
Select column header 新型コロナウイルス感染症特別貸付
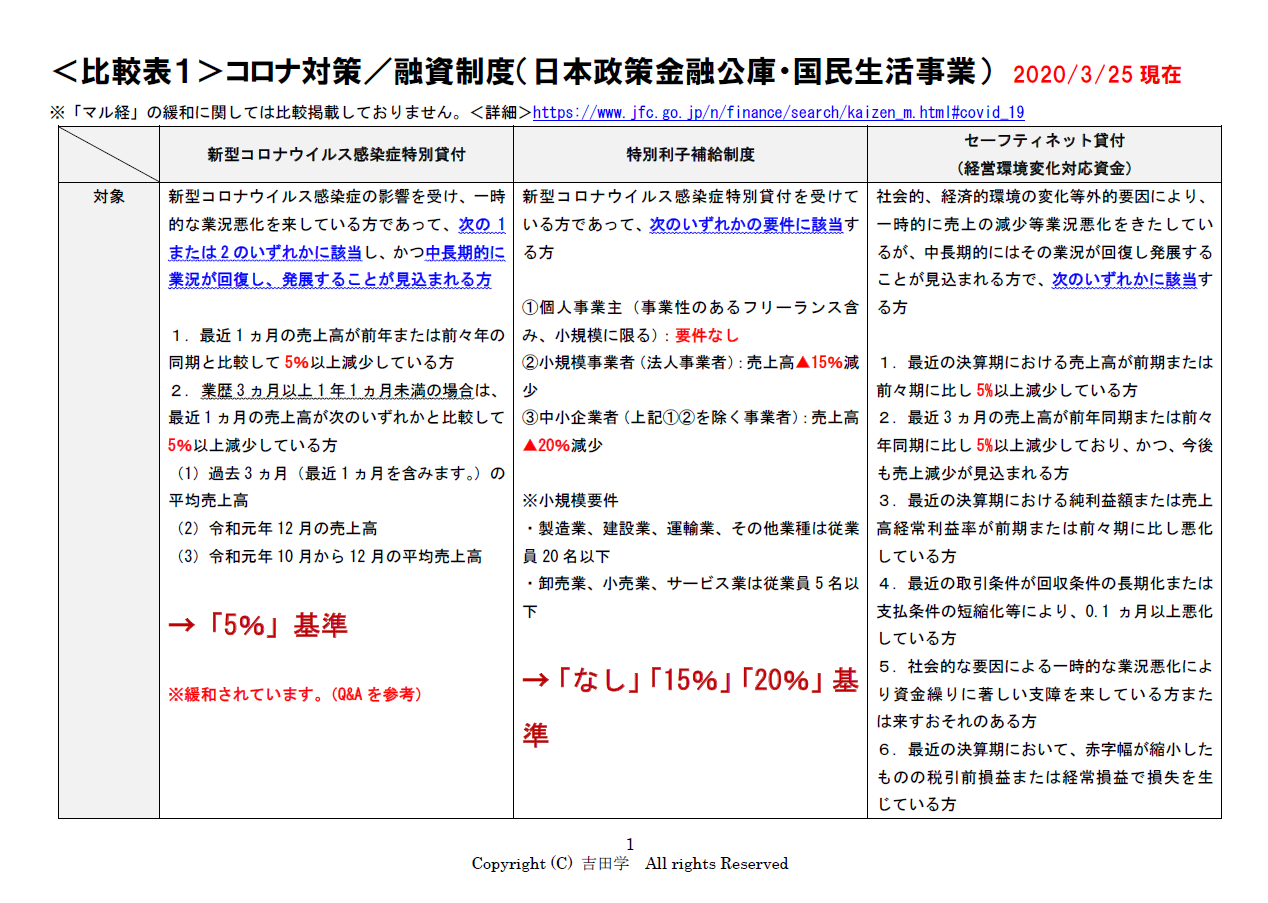click(x=336, y=155)
